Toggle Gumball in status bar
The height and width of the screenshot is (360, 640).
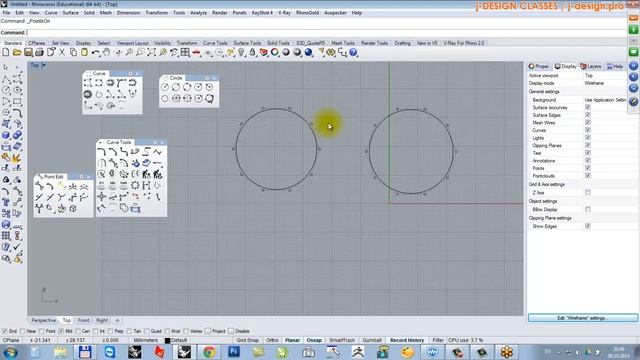point(372,340)
